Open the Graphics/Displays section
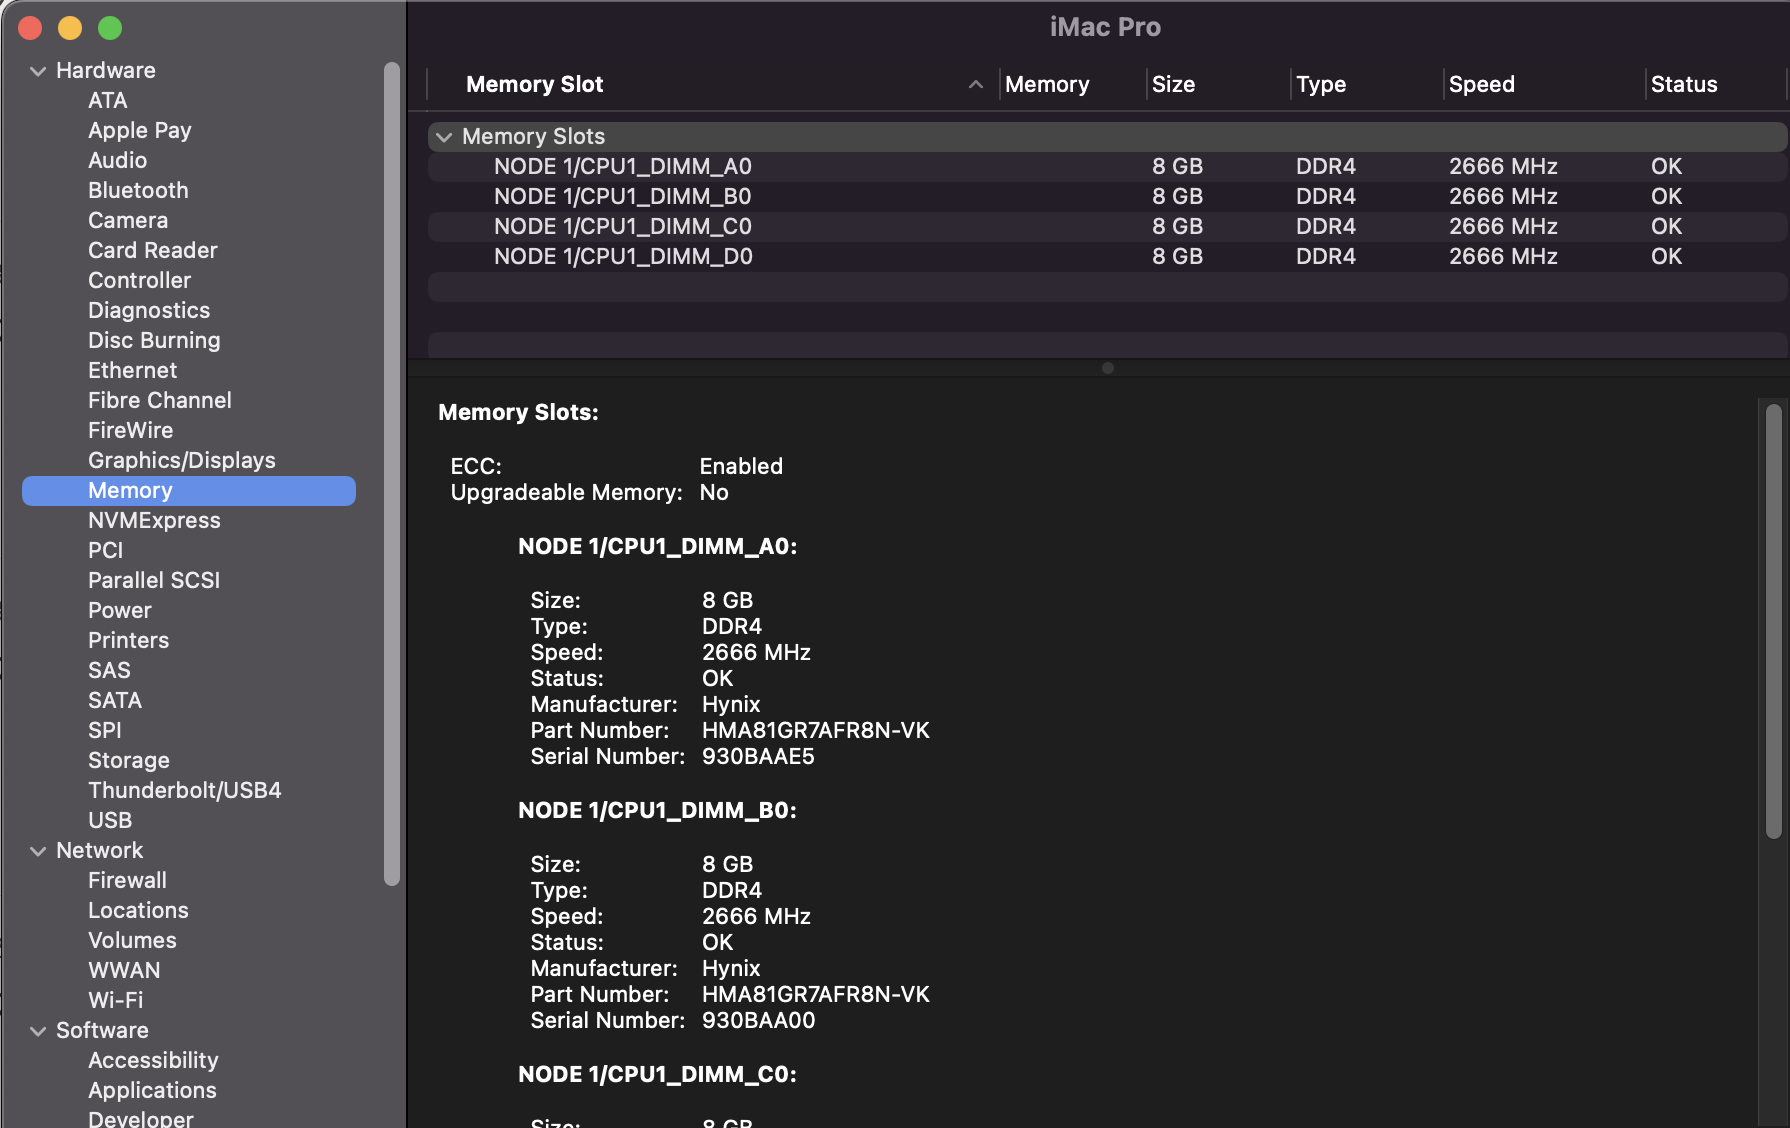 click(x=181, y=460)
